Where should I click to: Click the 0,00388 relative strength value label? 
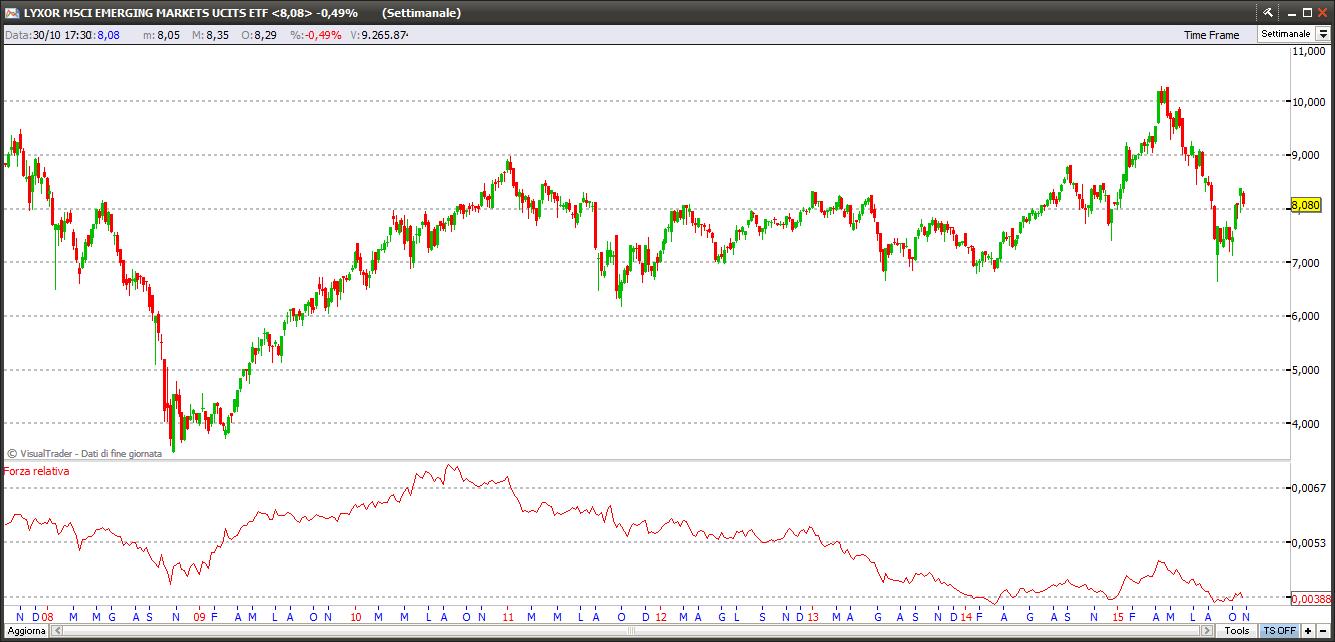[1311, 599]
